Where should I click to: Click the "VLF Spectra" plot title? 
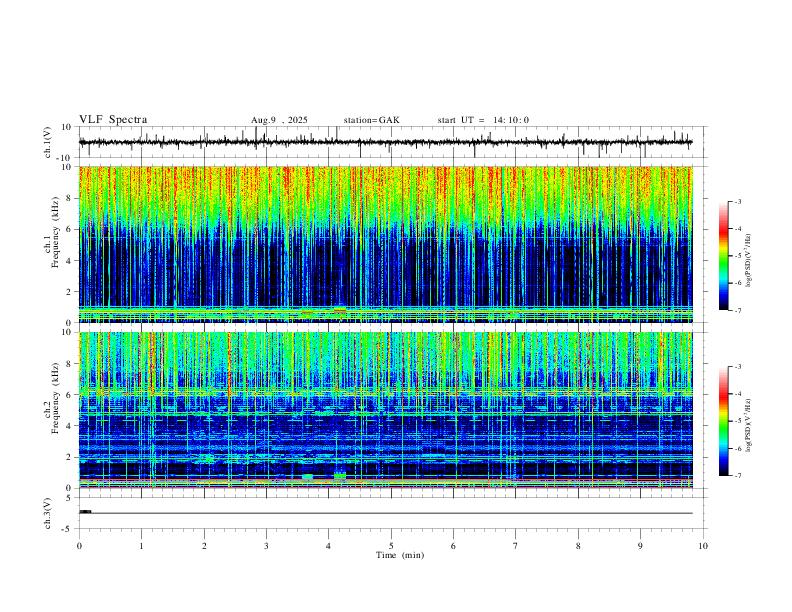coord(113,120)
